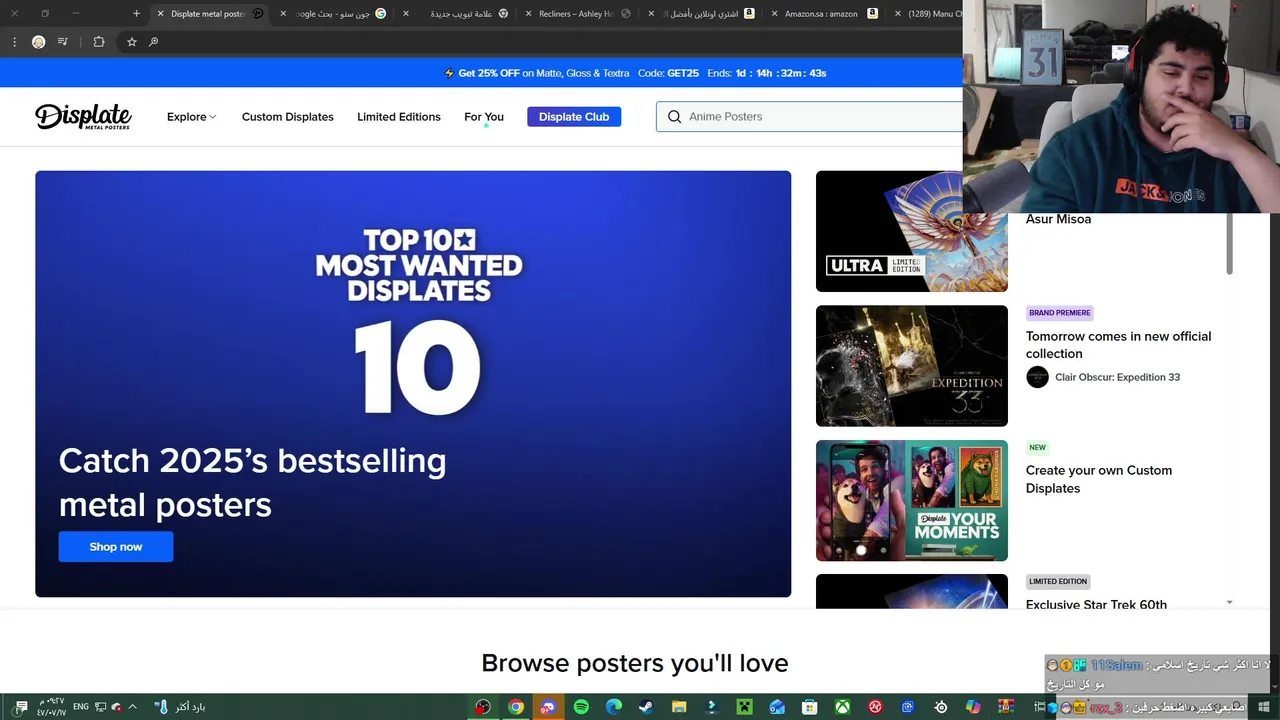This screenshot has height=720, width=1280.
Task: Click the Anime Posters search field
Action: [x=810, y=117]
